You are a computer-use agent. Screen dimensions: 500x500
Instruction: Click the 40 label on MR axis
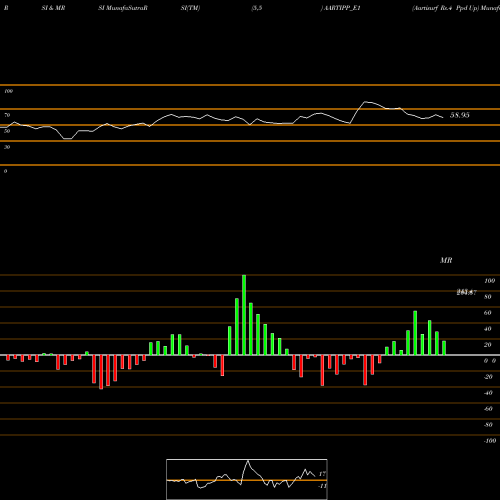(488, 329)
